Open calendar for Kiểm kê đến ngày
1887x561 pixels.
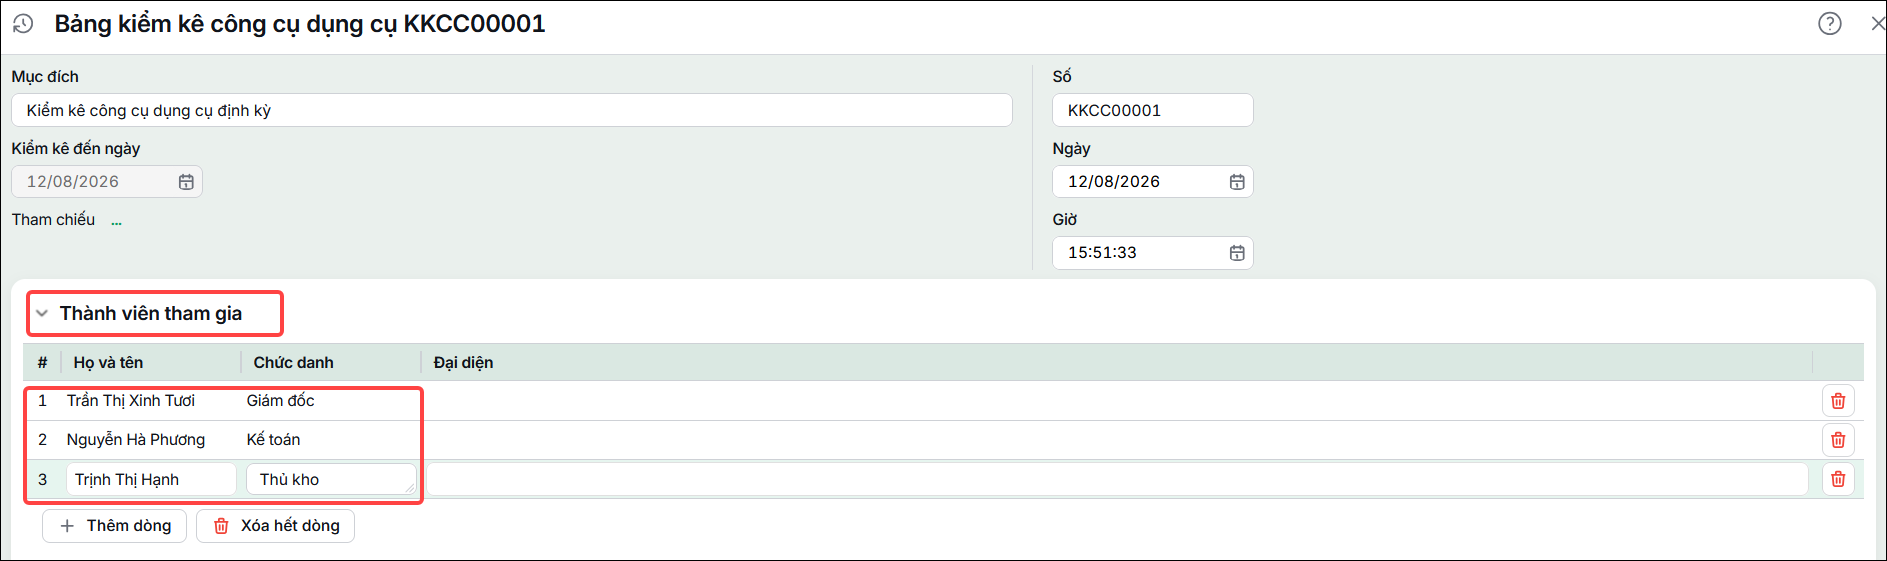[x=186, y=182]
